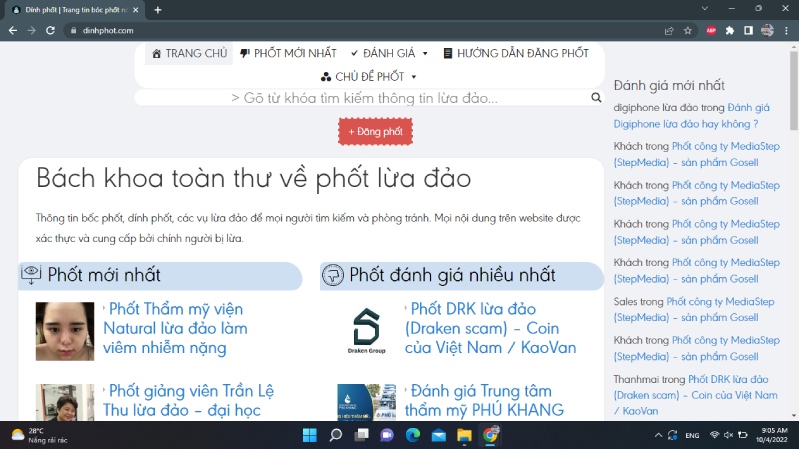Expand the CHỦ ĐỀ PHỐT dropdown
799x449 pixels.
pos(368,76)
